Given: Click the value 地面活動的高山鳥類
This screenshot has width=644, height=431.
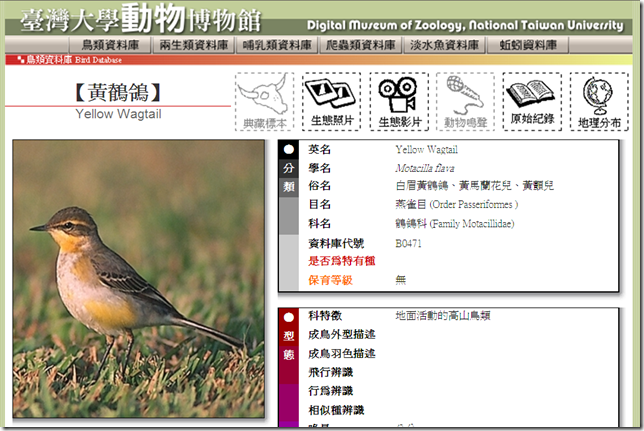Looking at the screenshot, I should (x=443, y=316).
